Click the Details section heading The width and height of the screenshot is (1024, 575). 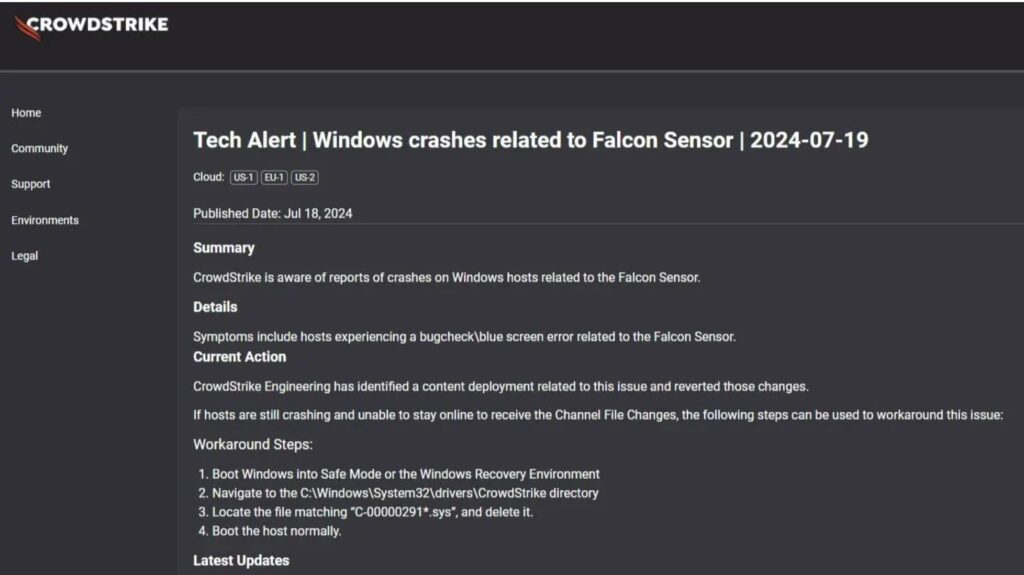pyautogui.click(x=215, y=307)
